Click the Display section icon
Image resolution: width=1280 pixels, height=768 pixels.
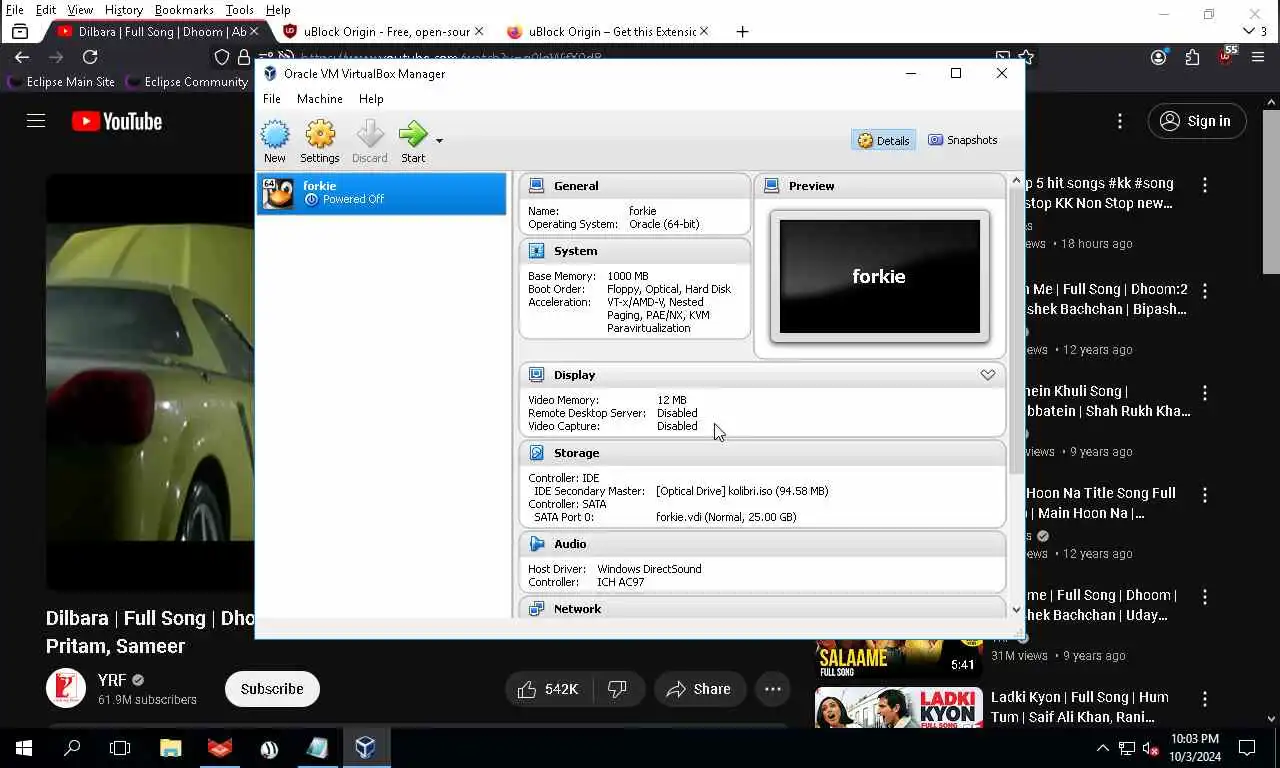click(x=537, y=375)
